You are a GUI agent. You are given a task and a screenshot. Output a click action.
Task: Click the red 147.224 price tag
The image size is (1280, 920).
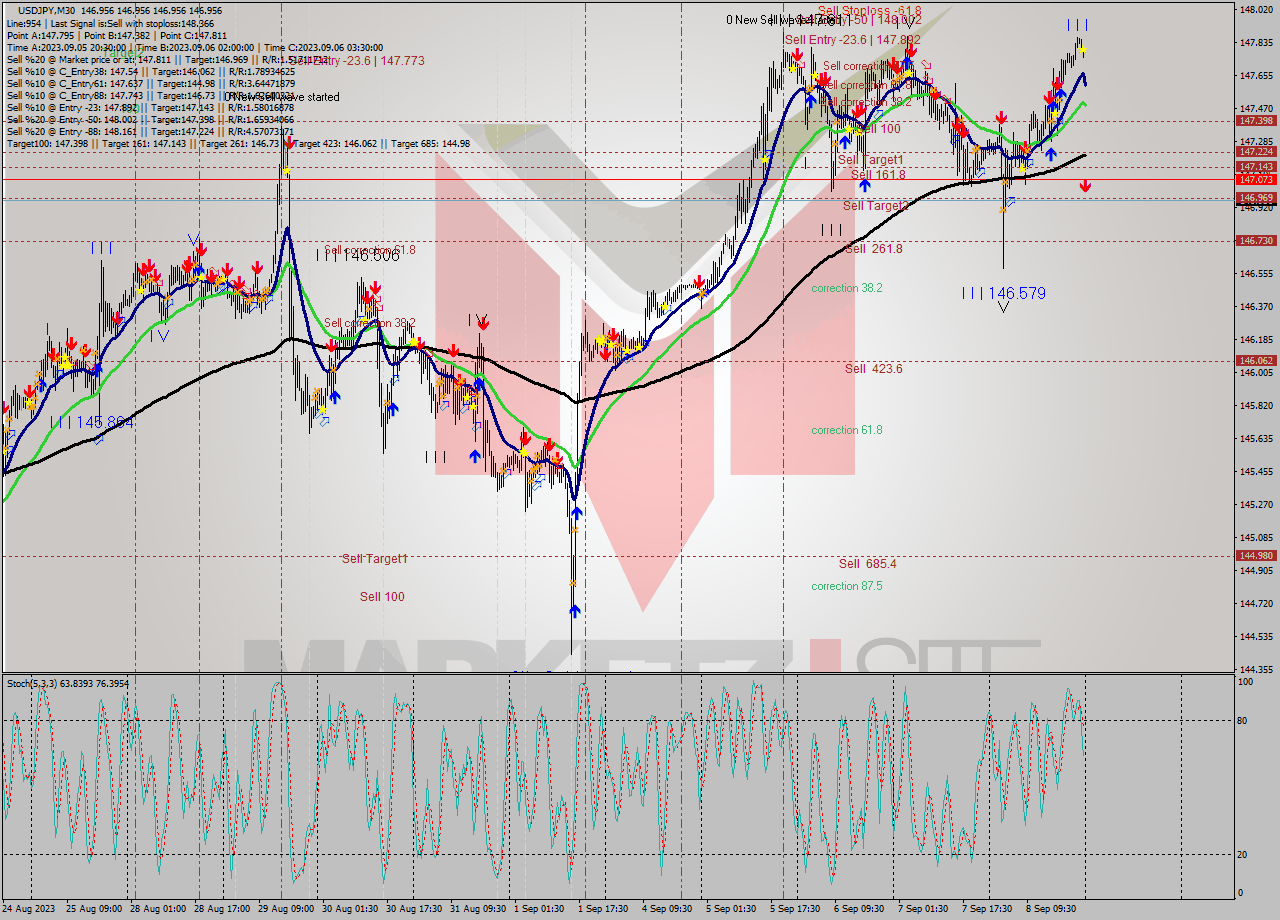tap(1256, 152)
